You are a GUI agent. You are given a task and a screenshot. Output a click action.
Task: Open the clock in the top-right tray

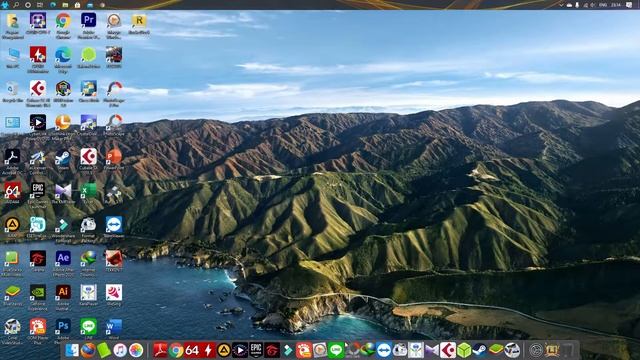tap(616, 4)
